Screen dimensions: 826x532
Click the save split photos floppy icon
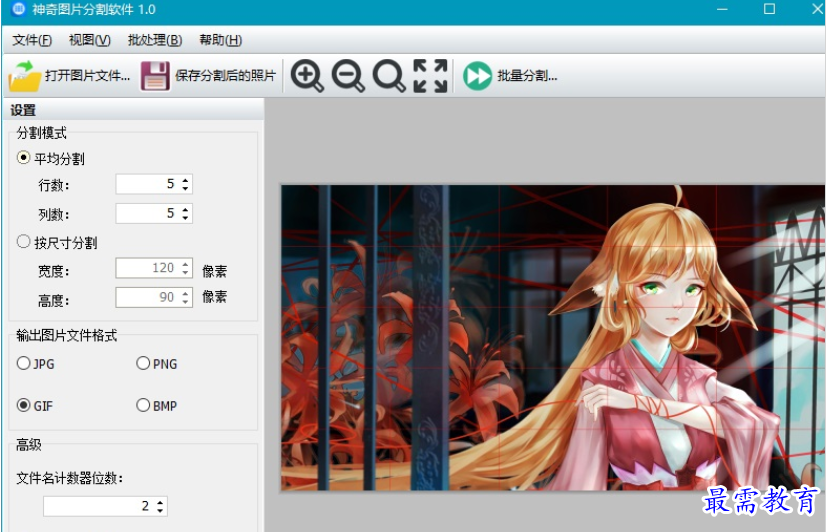155,76
